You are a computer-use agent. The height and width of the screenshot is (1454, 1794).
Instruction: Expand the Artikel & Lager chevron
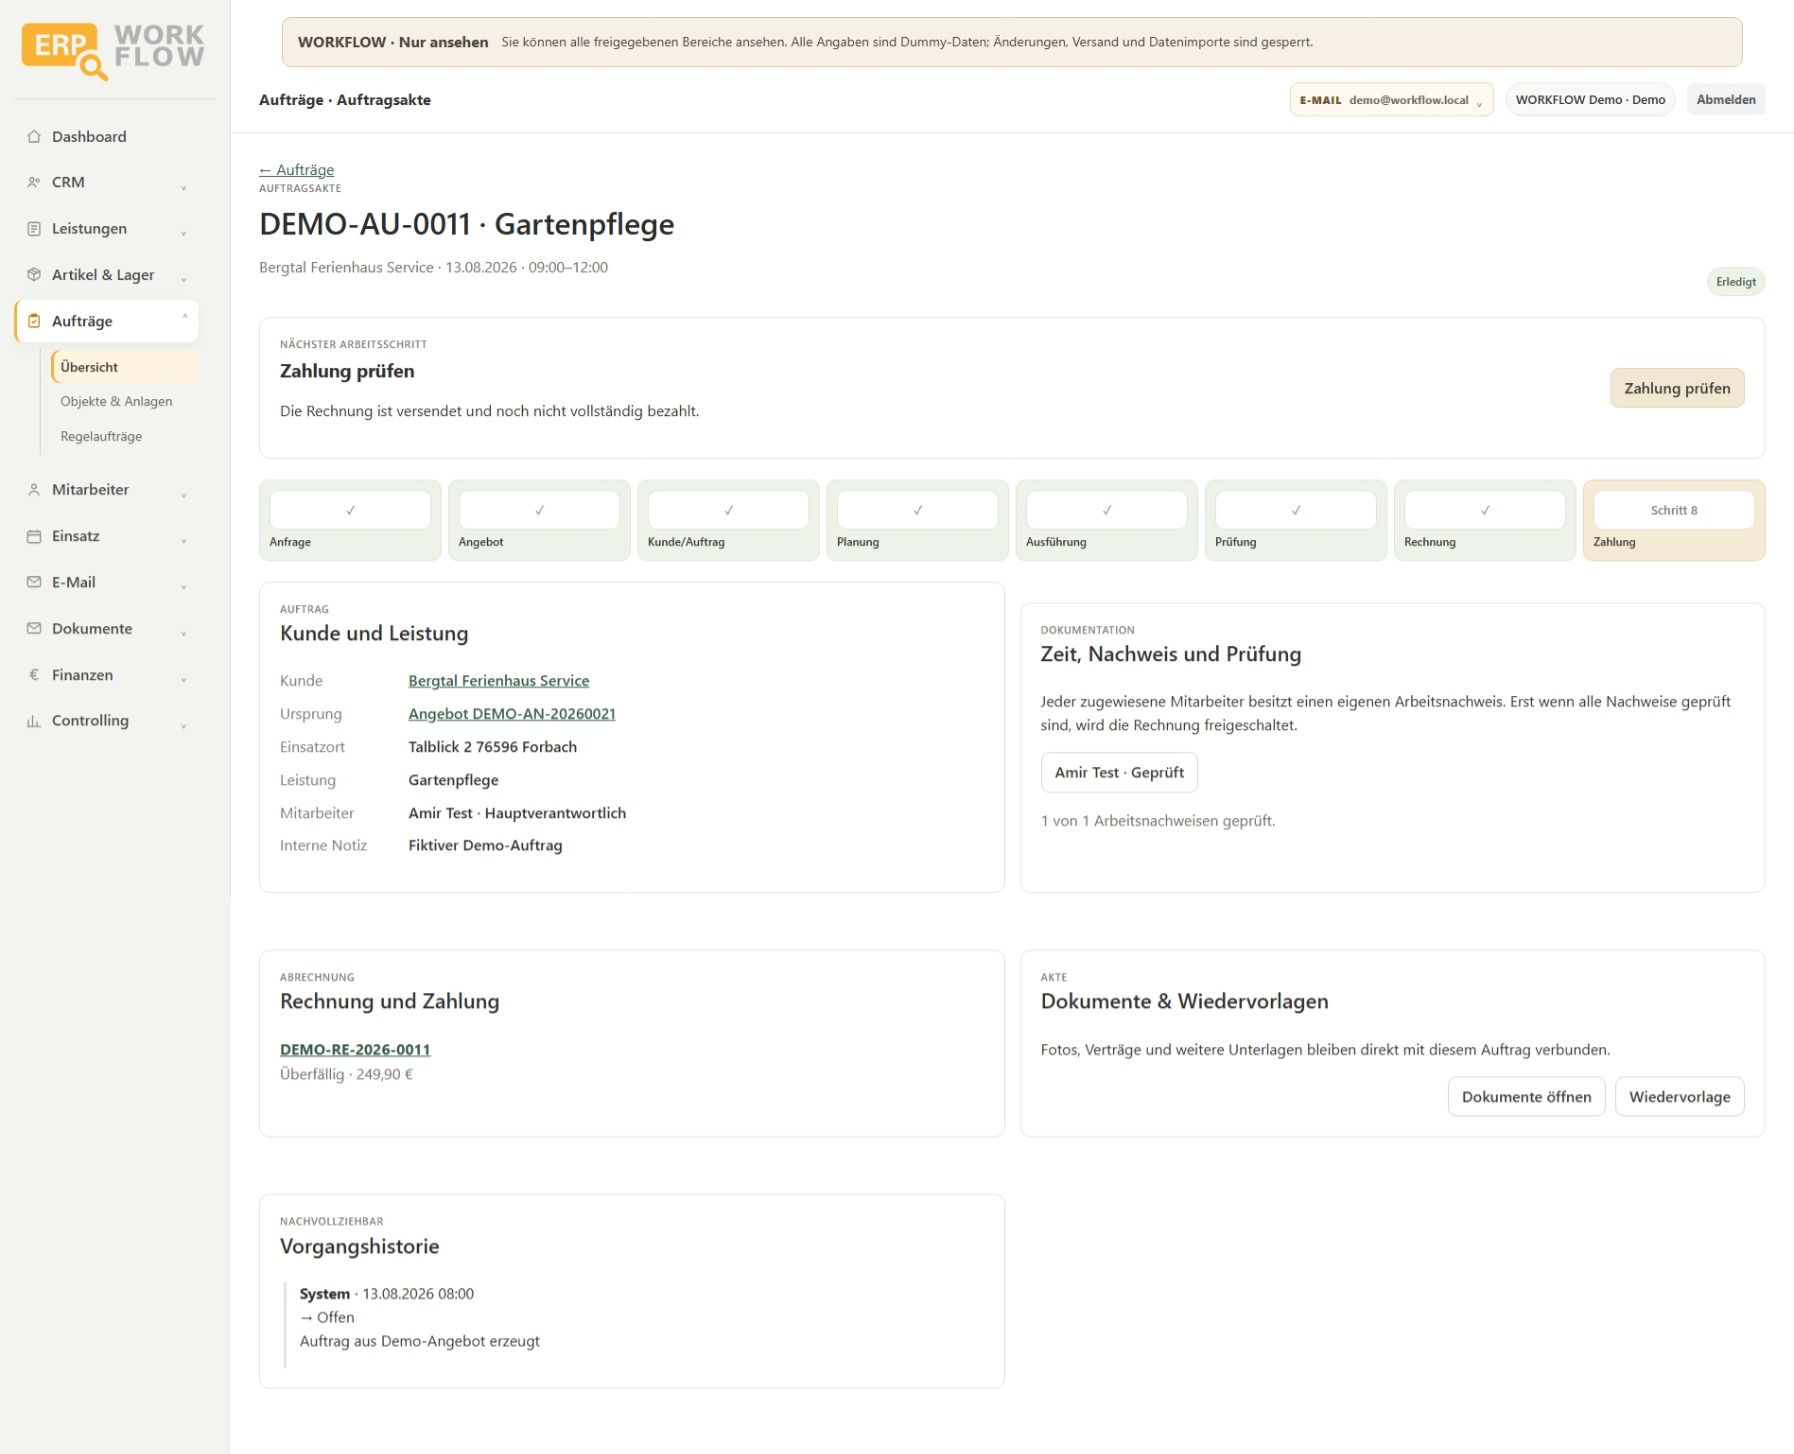point(184,279)
